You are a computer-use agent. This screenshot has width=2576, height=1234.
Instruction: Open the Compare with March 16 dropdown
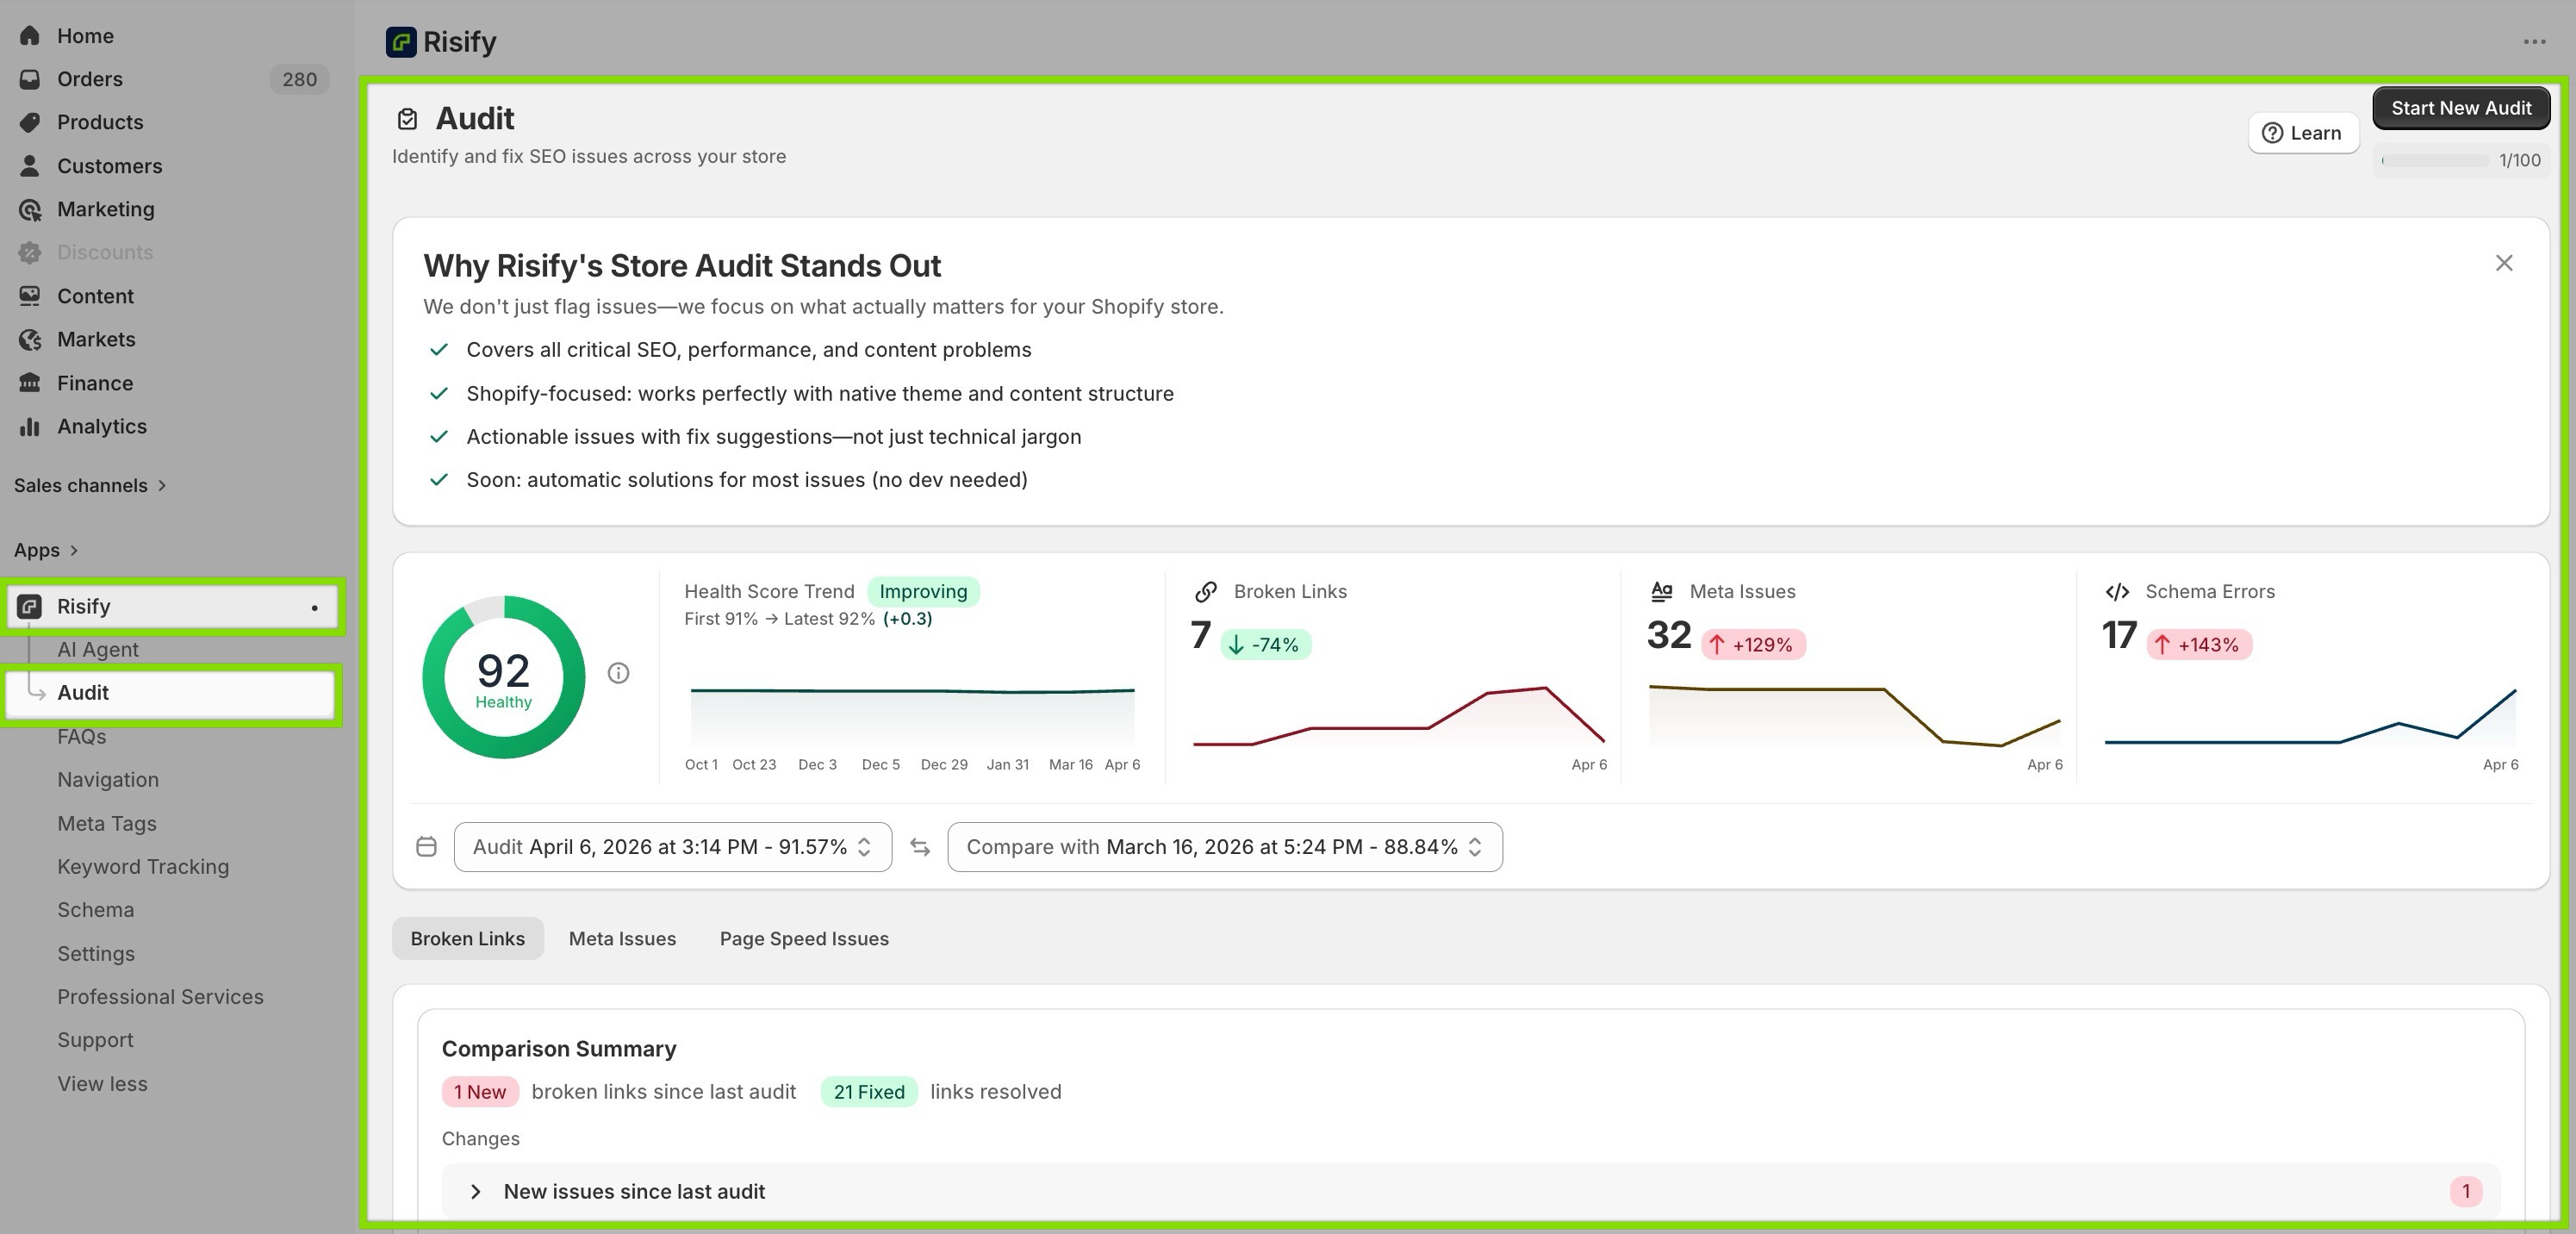point(1224,847)
